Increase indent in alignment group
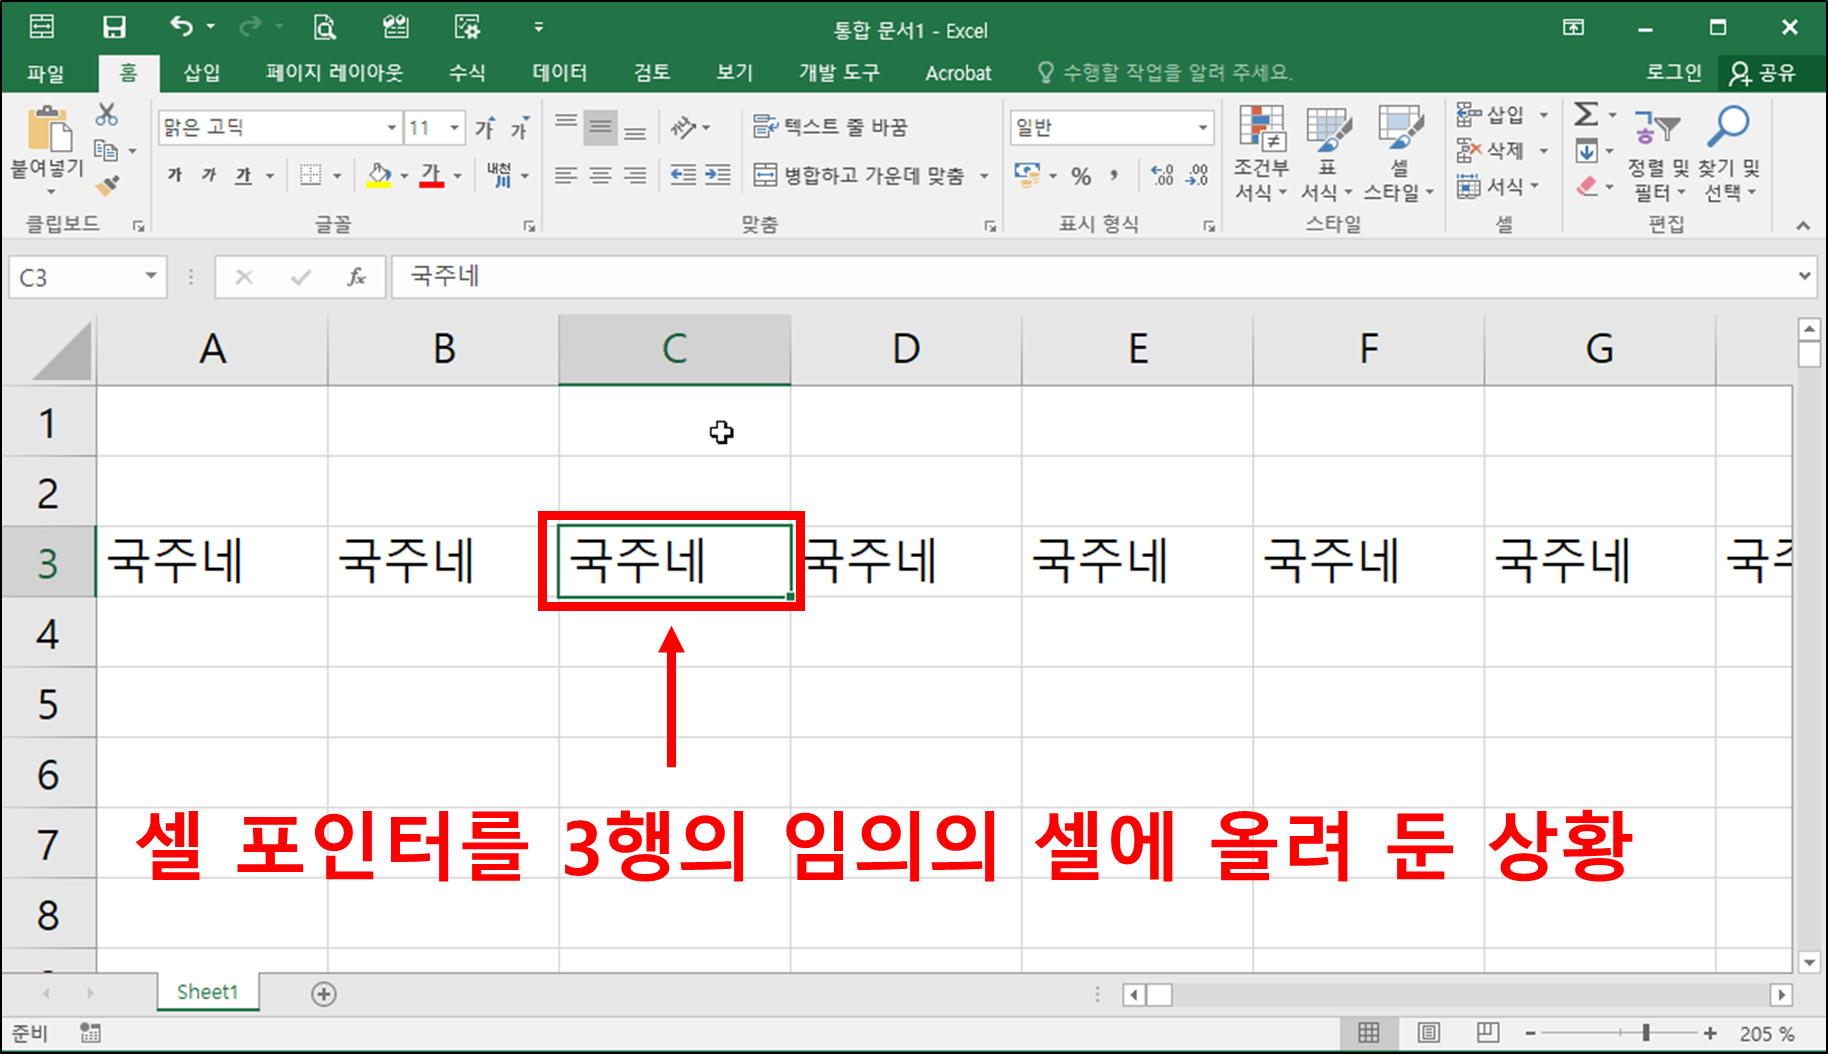 [x=718, y=176]
